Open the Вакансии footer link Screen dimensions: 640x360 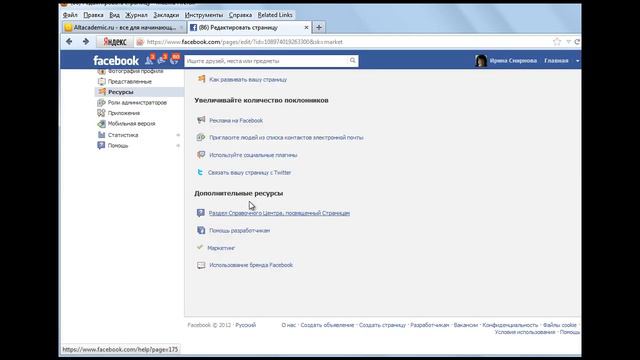click(466, 325)
